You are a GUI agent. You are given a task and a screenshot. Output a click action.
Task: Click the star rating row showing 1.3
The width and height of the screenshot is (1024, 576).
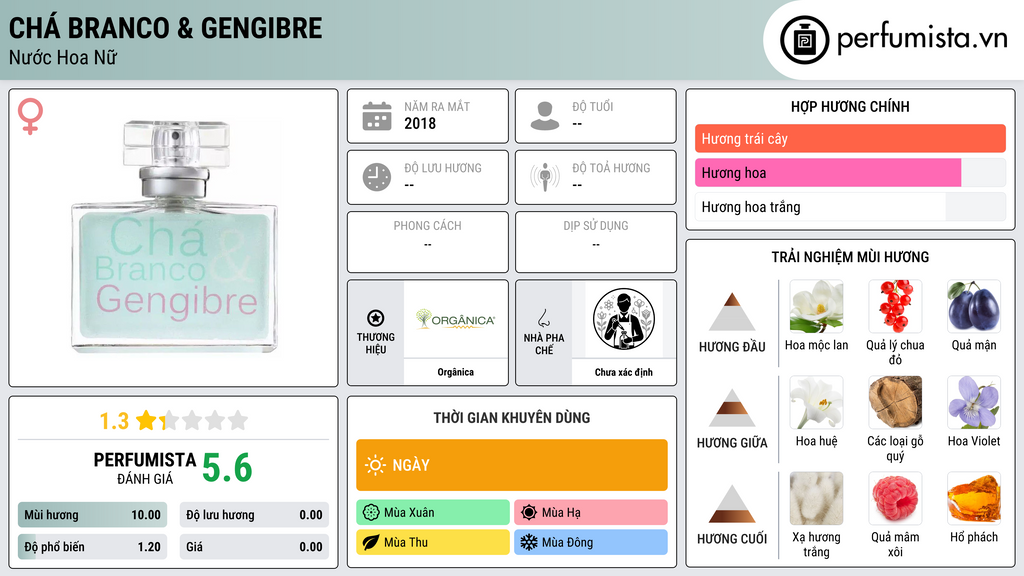click(174, 421)
